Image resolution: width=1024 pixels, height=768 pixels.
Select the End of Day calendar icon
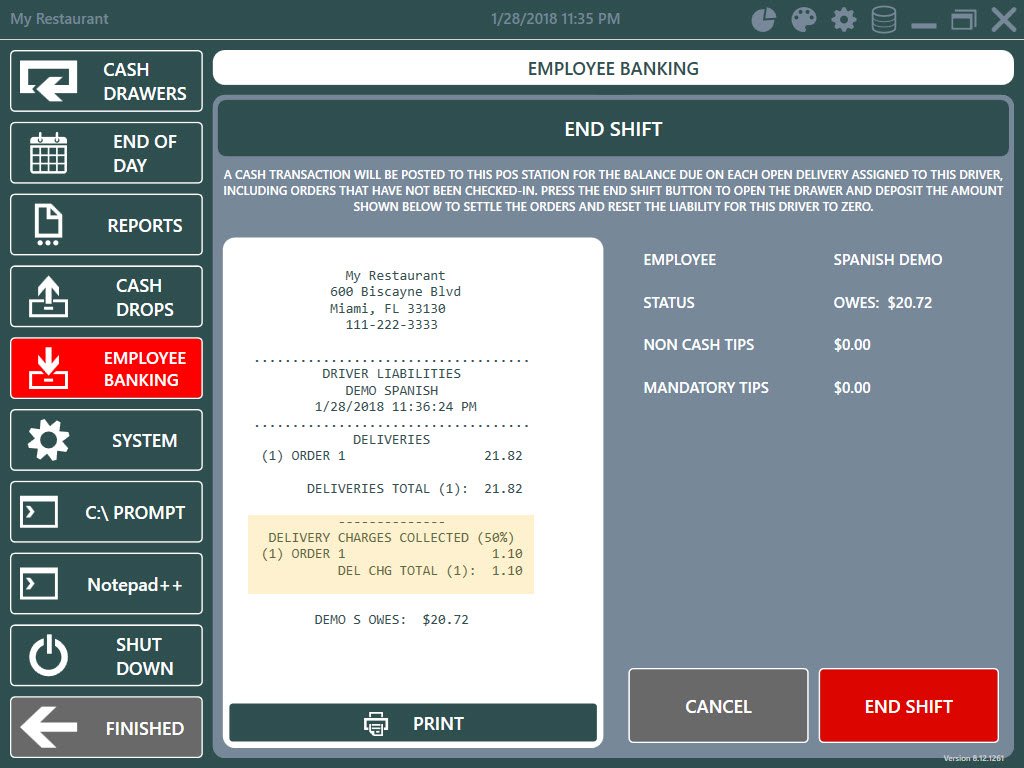tap(47, 154)
